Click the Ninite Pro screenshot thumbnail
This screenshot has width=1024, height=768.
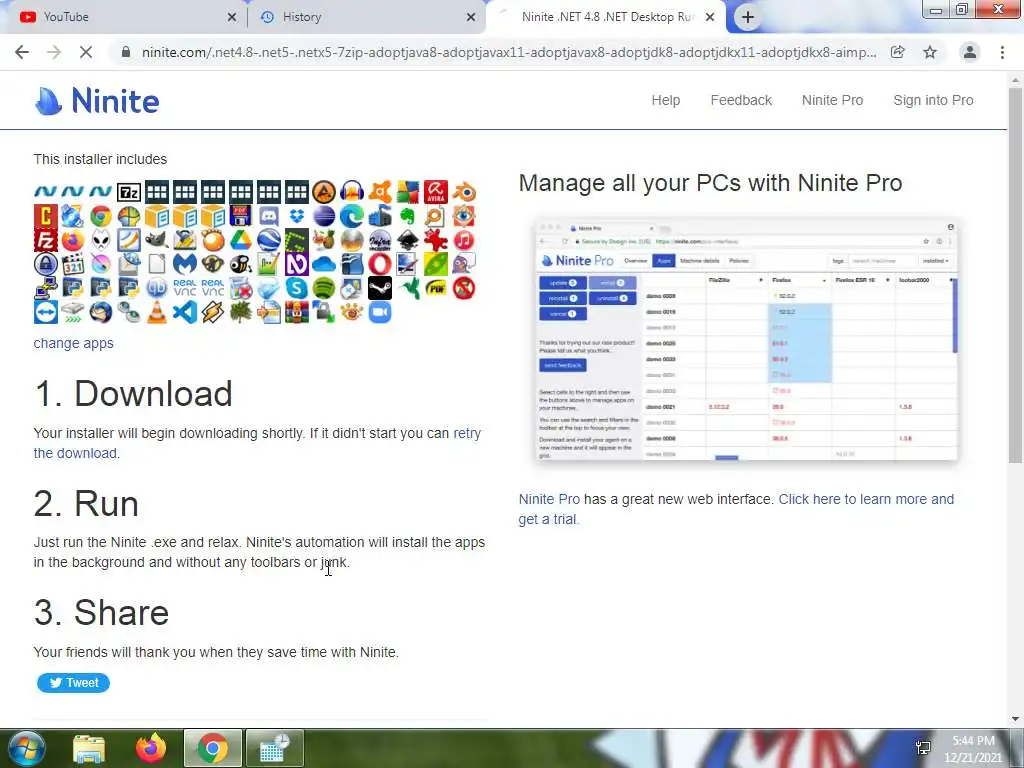(746, 340)
